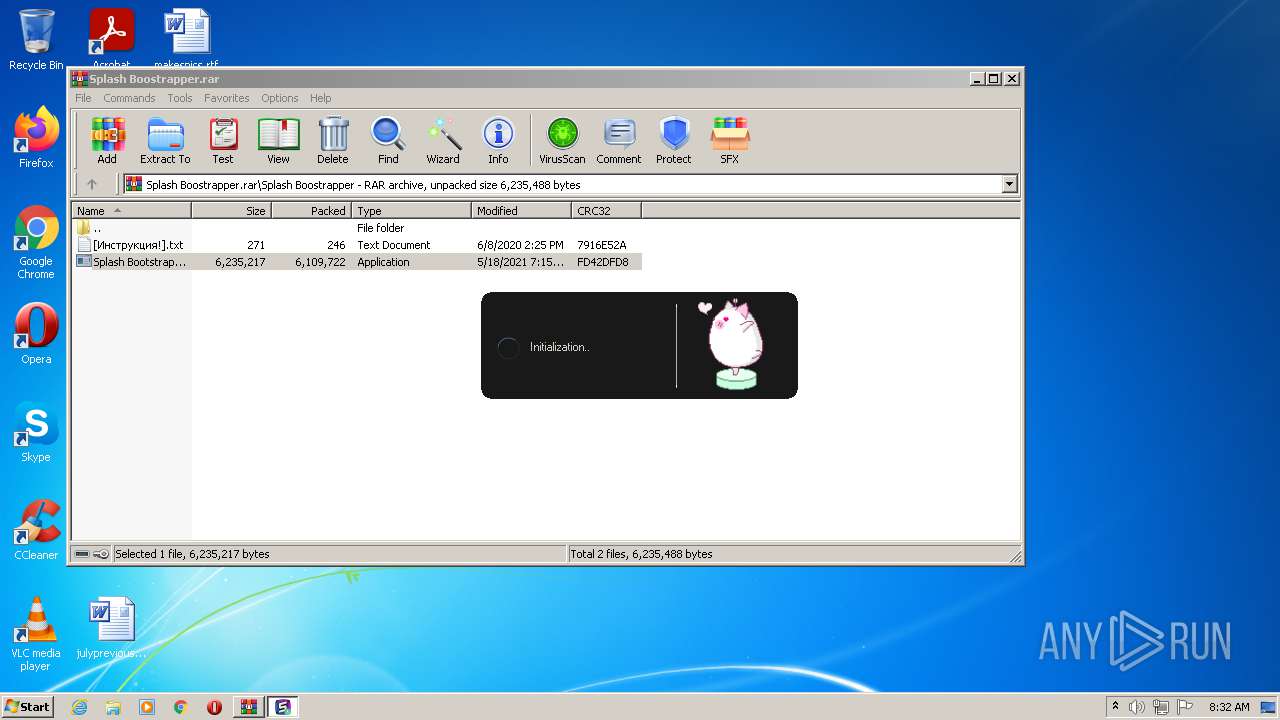Click the 'Selected 1 file' status text
This screenshot has width=1280, height=720.
click(192, 554)
